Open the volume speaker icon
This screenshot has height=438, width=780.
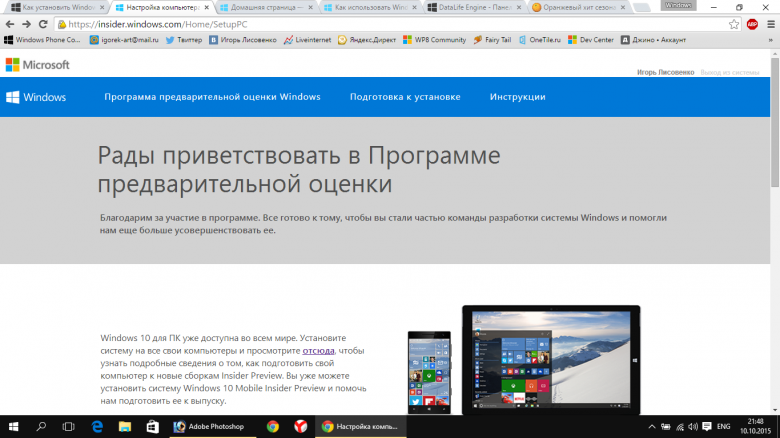[x=693, y=427]
